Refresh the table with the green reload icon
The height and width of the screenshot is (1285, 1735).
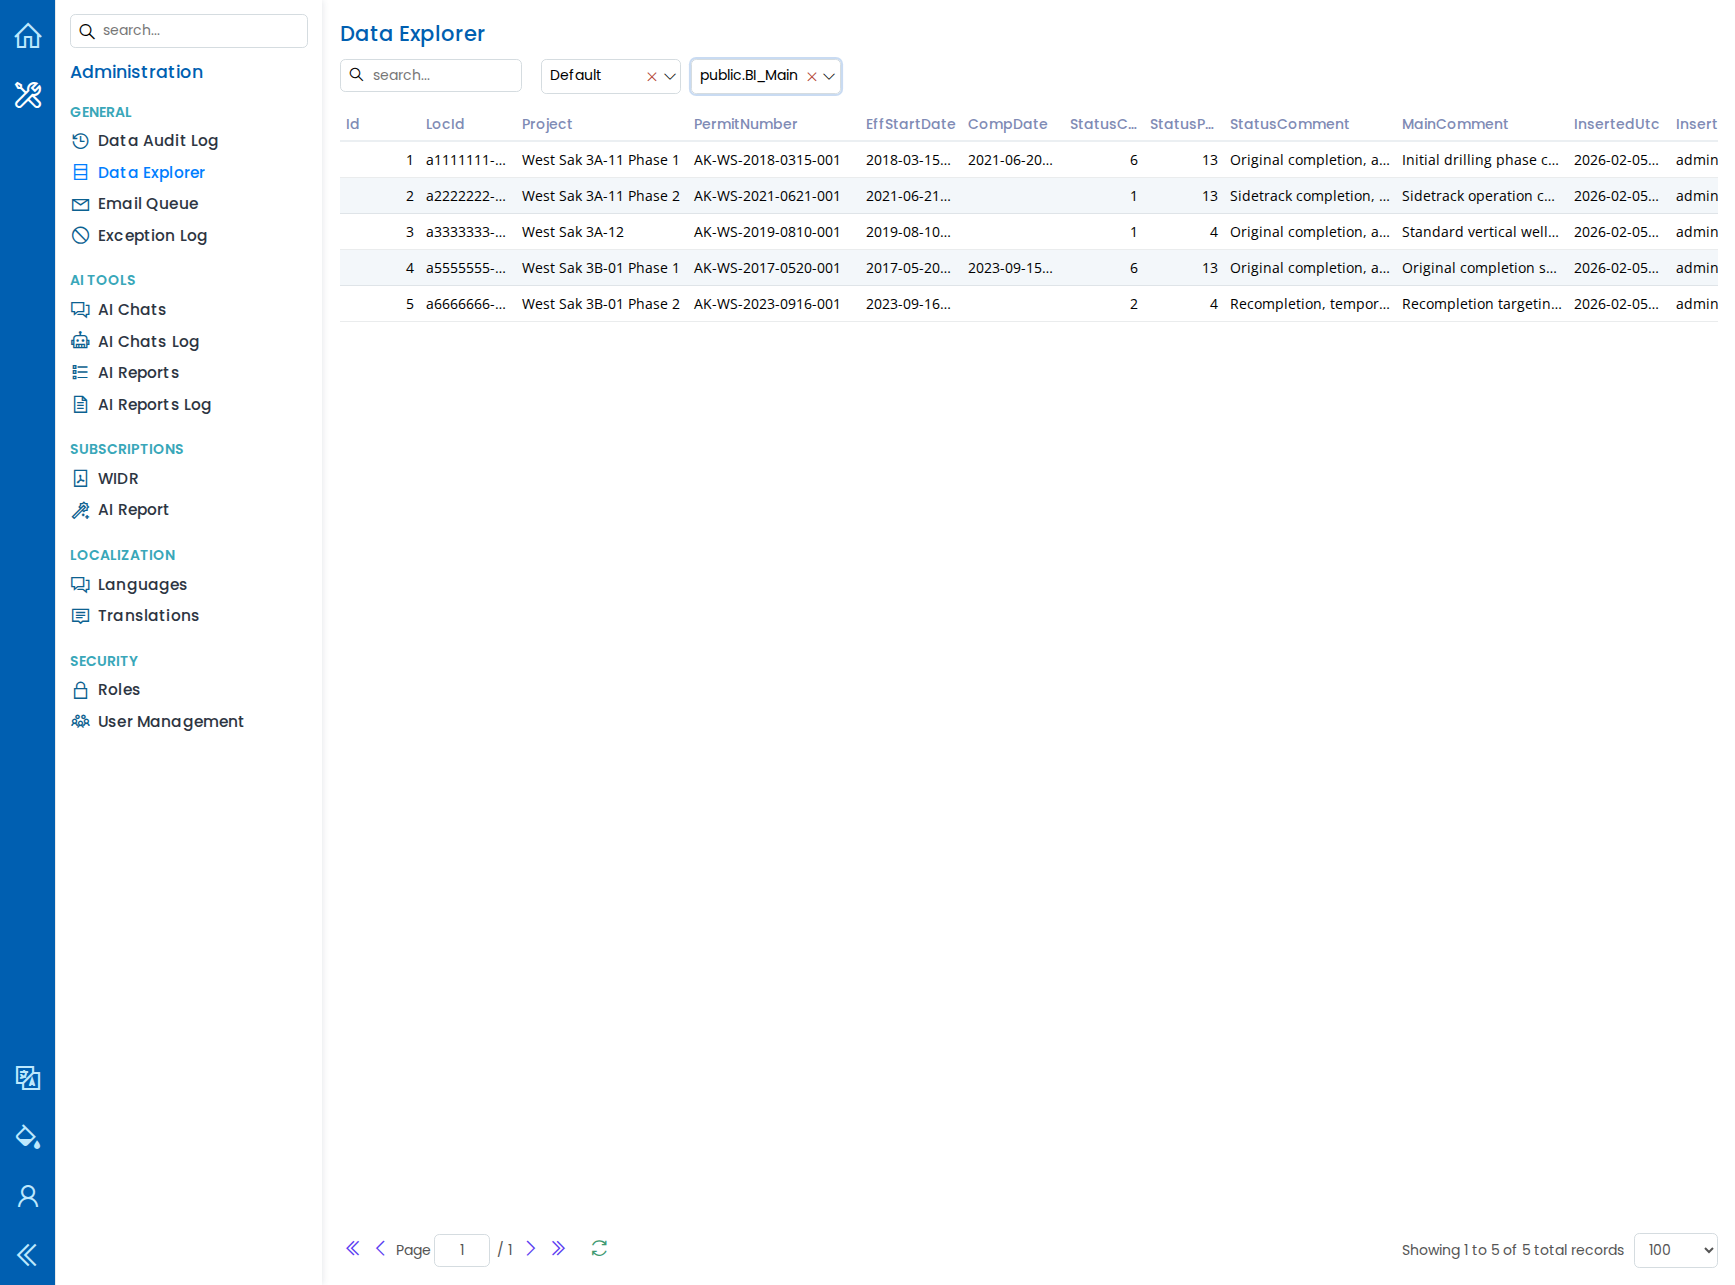(x=599, y=1248)
